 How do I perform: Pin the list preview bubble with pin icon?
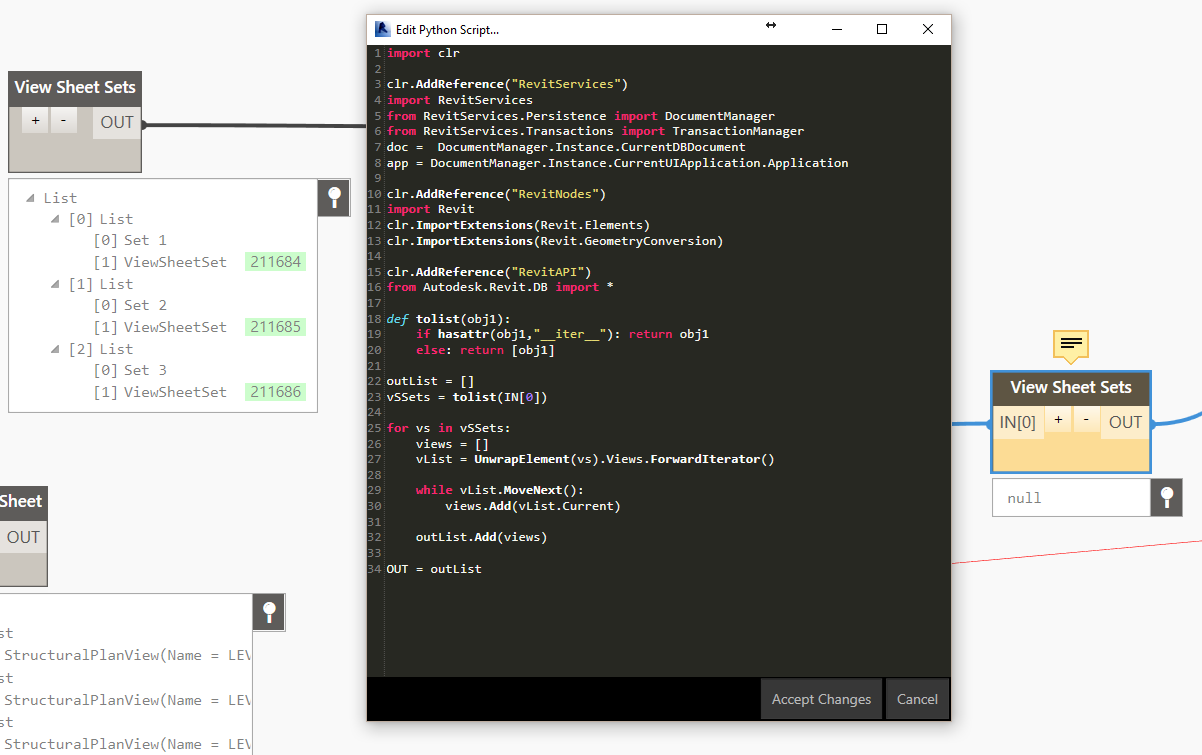click(334, 198)
